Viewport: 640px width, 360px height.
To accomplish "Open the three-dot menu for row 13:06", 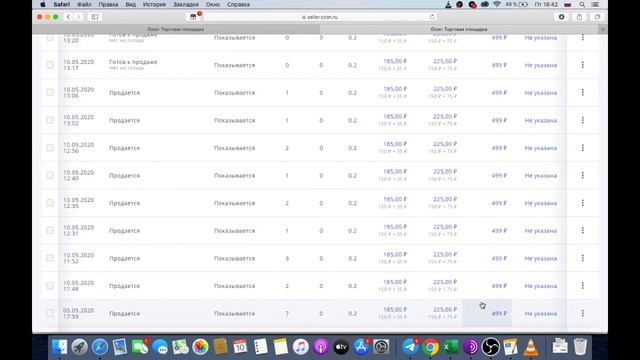I will pyautogui.click(x=582, y=93).
